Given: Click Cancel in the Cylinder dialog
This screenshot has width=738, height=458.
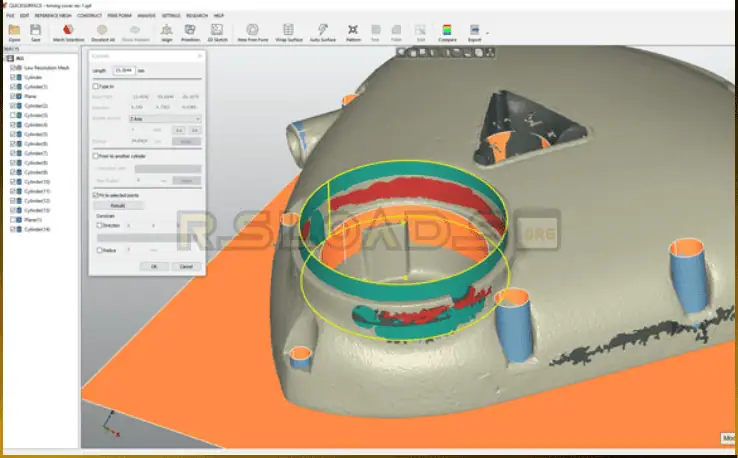Looking at the screenshot, I should tap(184, 266).
